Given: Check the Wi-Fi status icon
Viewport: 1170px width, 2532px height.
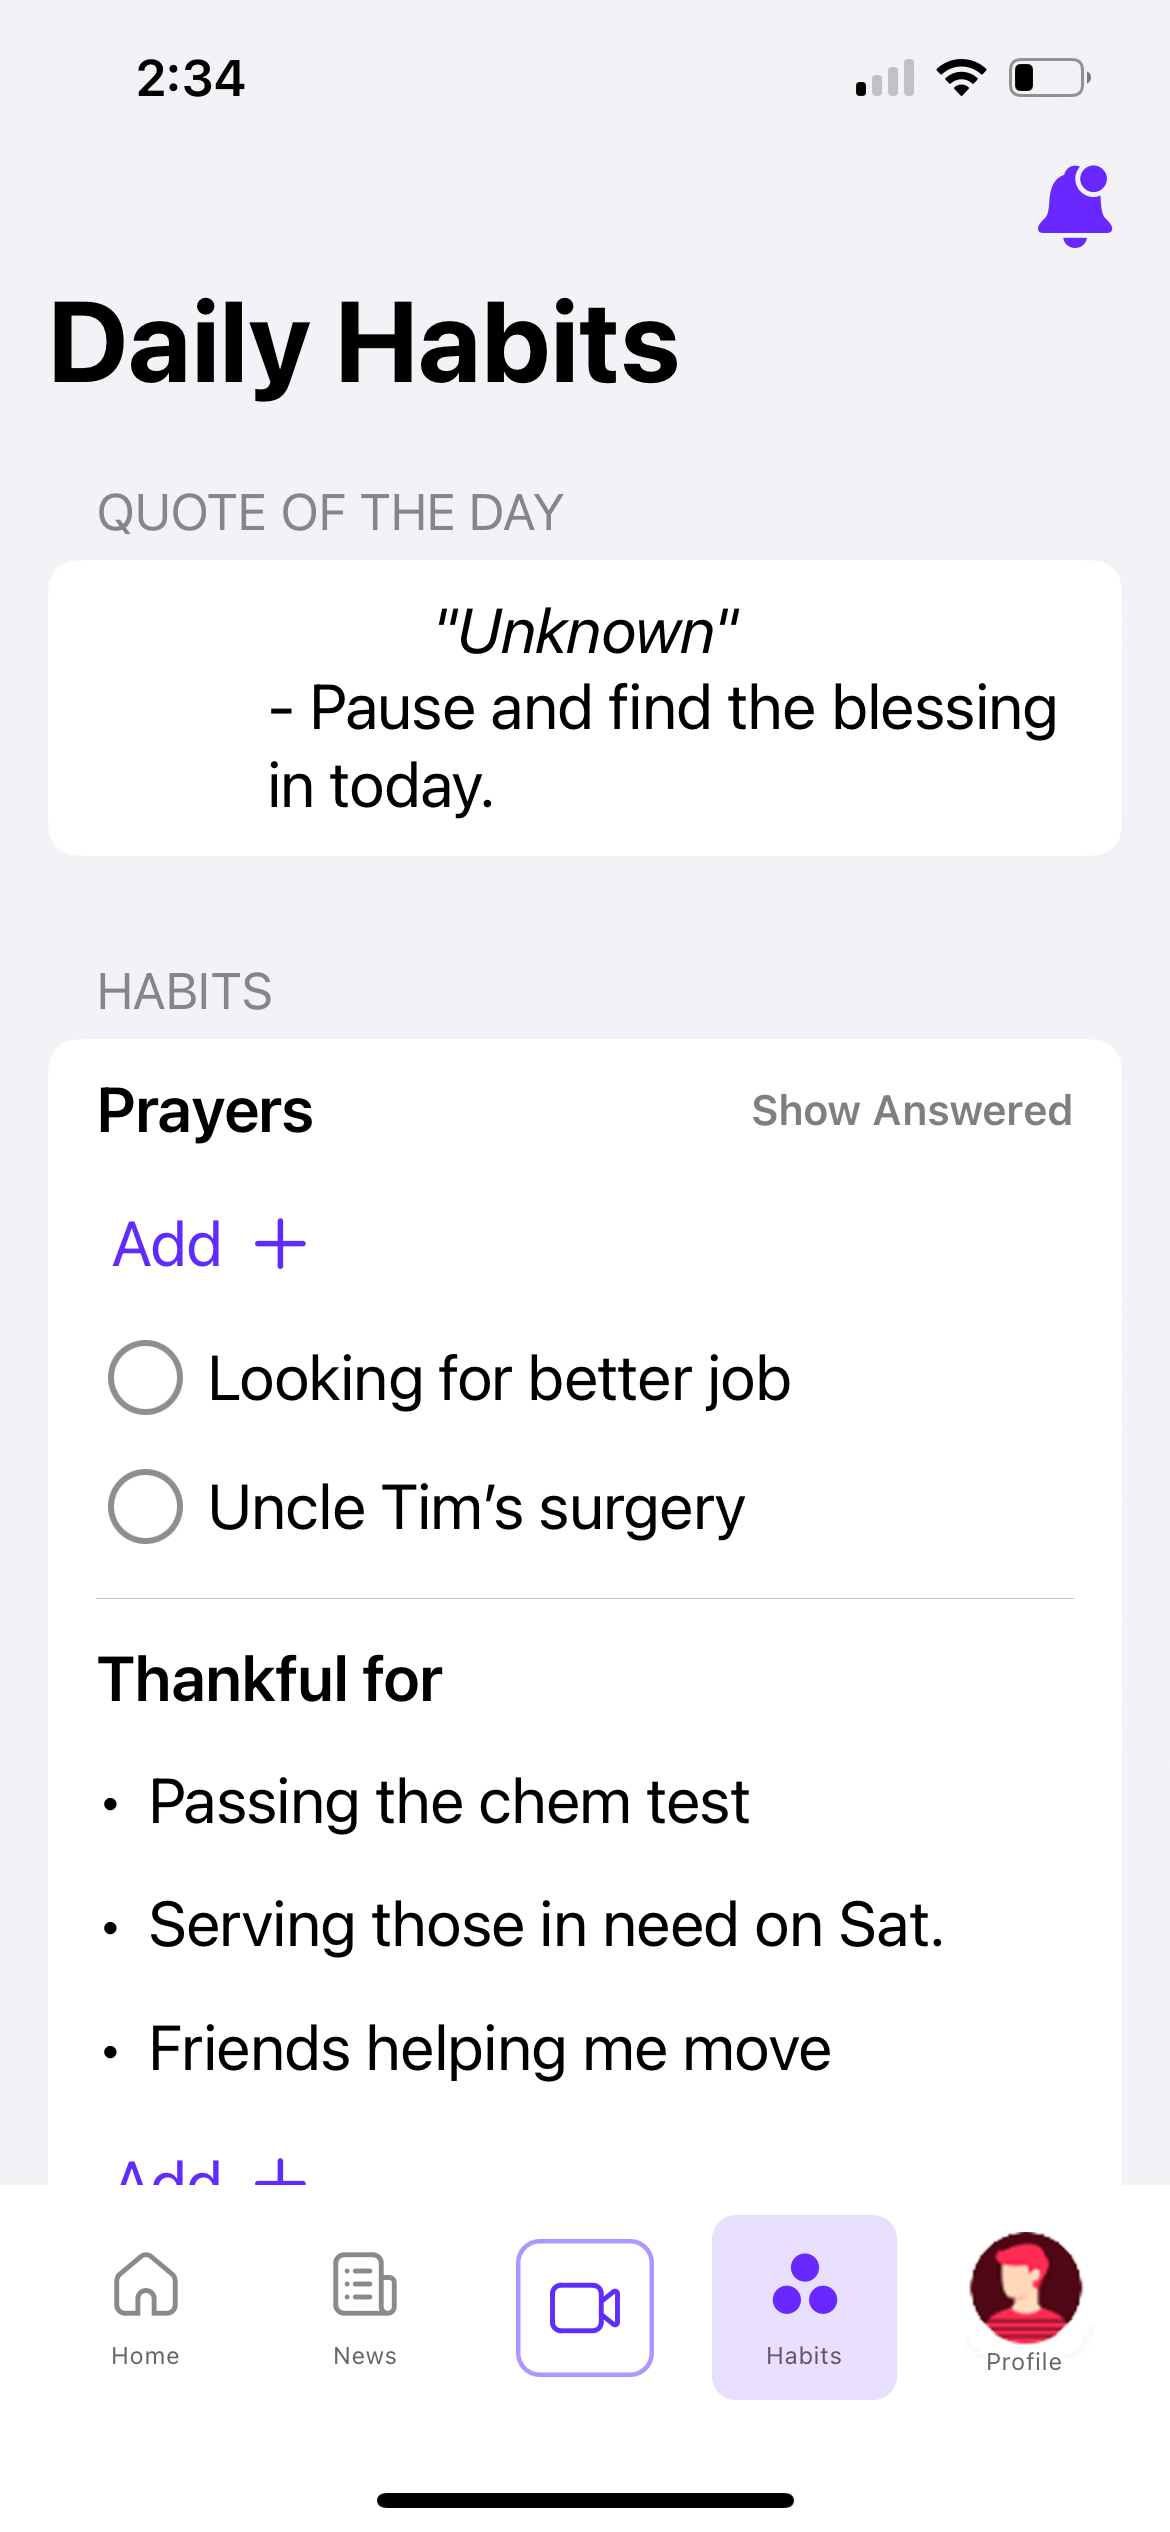Looking at the screenshot, I should click(x=961, y=78).
